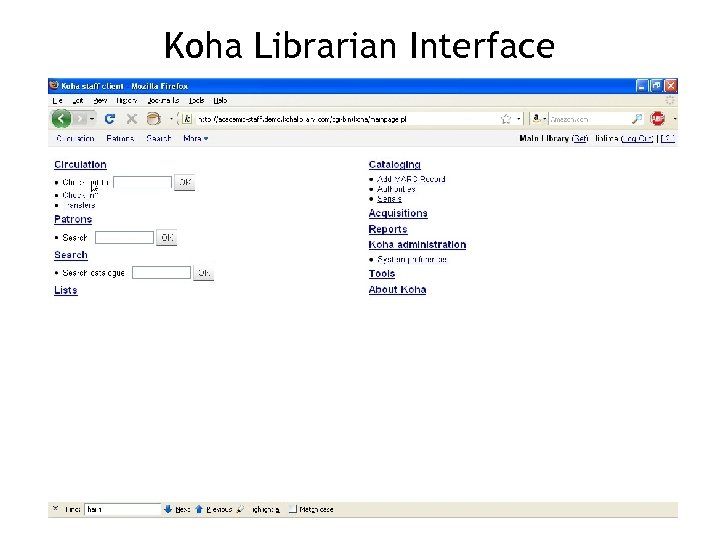
Task: Select Circulation in Koha top navigation
Action: (x=75, y=138)
